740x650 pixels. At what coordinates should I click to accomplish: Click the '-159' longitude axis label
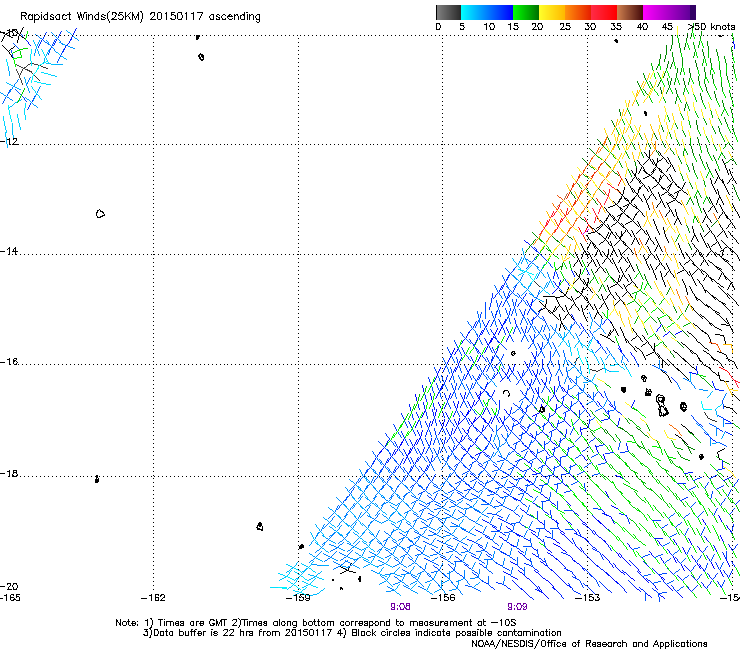[x=298, y=598]
